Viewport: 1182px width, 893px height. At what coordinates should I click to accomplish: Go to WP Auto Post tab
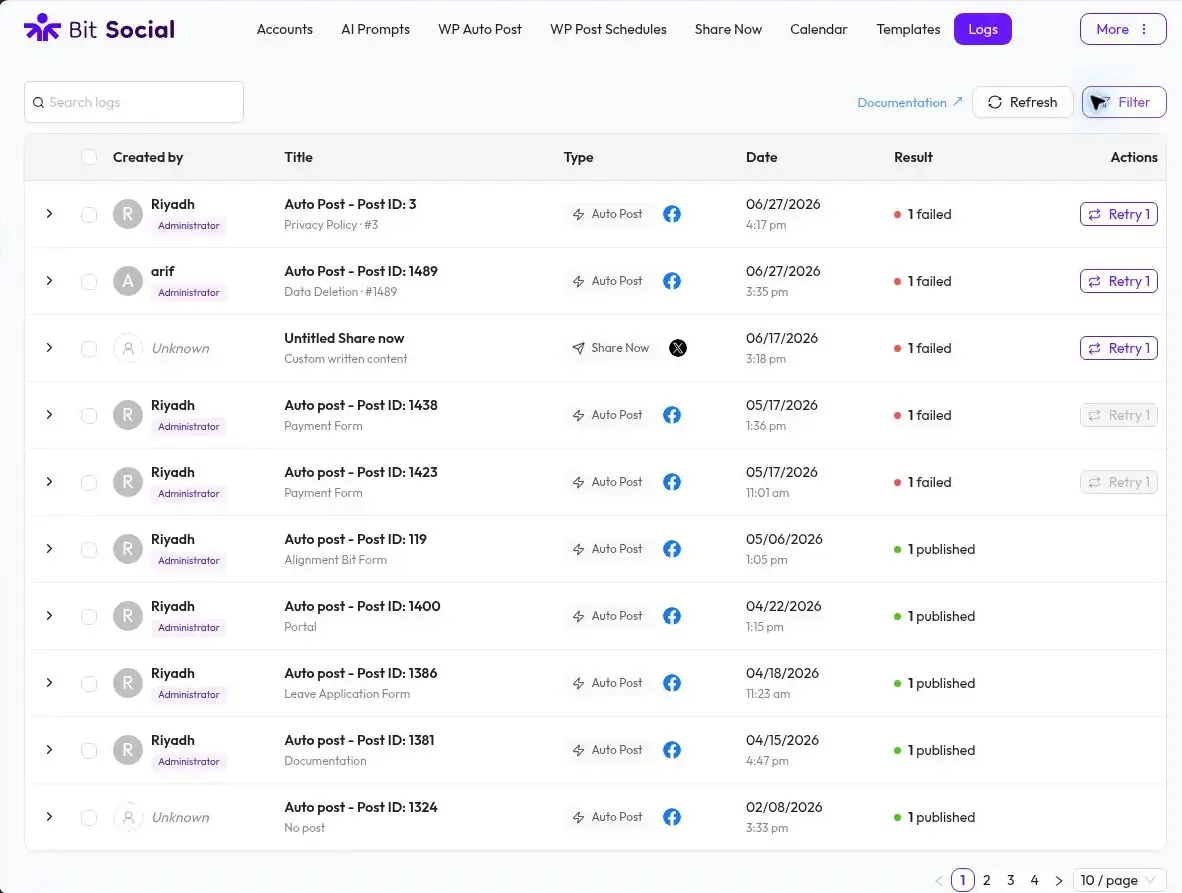point(479,29)
